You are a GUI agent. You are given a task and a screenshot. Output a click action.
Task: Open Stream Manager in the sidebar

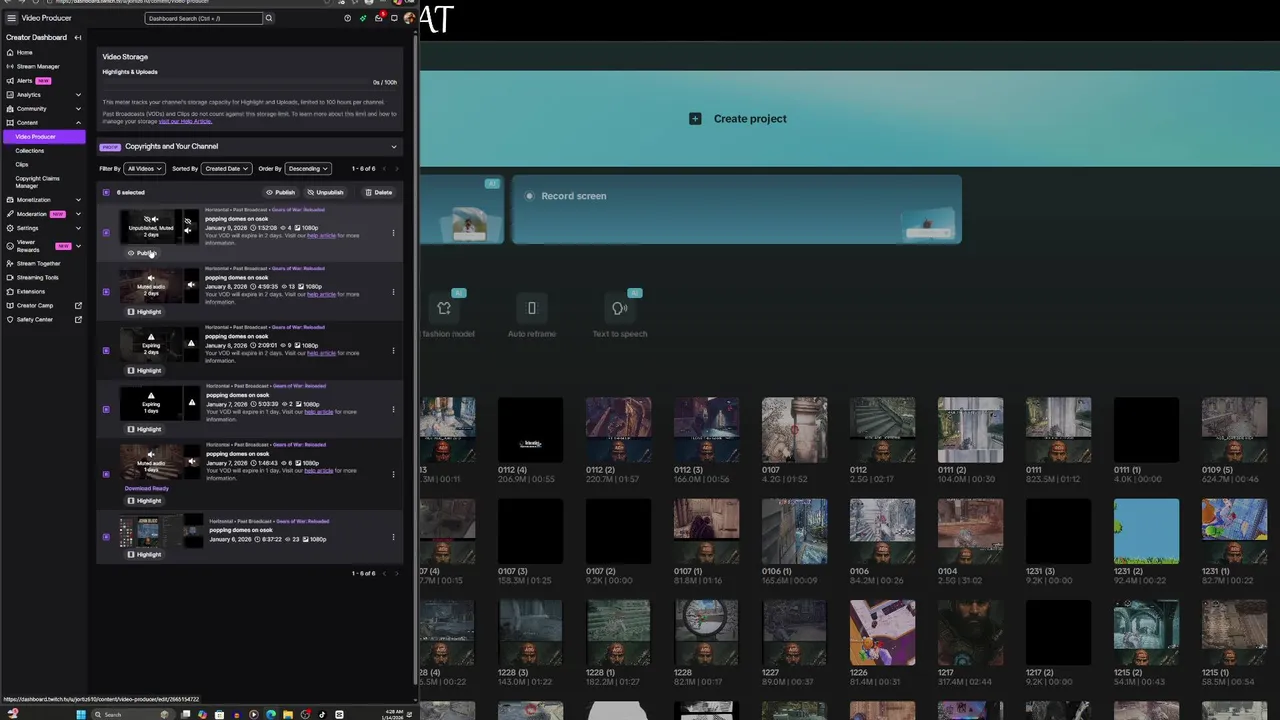pyautogui.click(x=43, y=66)
